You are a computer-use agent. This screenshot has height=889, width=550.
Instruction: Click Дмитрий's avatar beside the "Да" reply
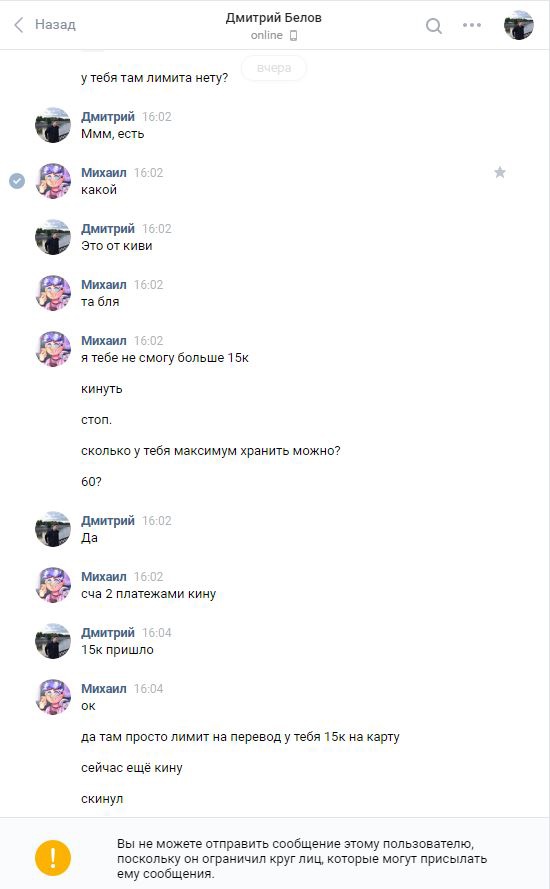(x=53, y=529)
